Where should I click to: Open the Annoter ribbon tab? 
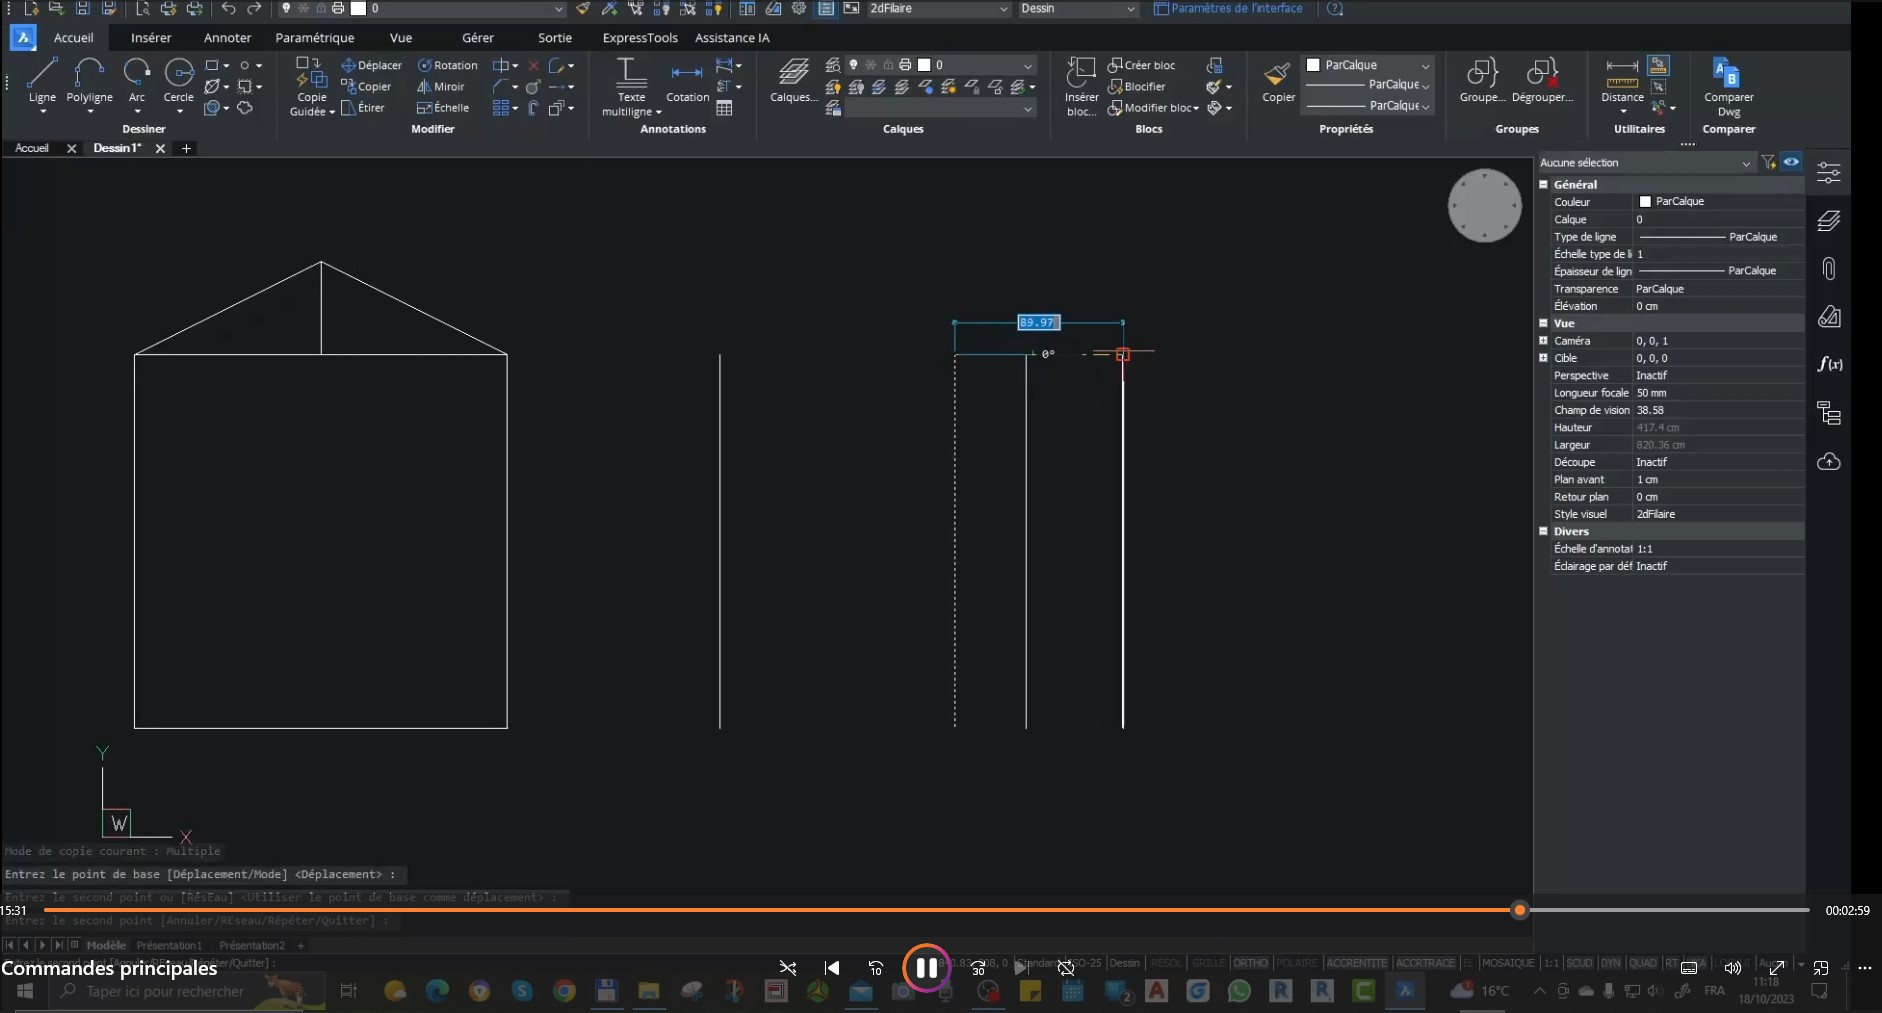[227, 38]
